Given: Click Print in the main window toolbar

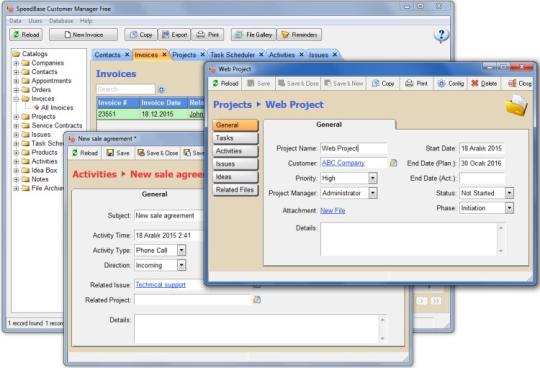Looking at the screenshot, I should pyautogui.click(x=208, y=35).
